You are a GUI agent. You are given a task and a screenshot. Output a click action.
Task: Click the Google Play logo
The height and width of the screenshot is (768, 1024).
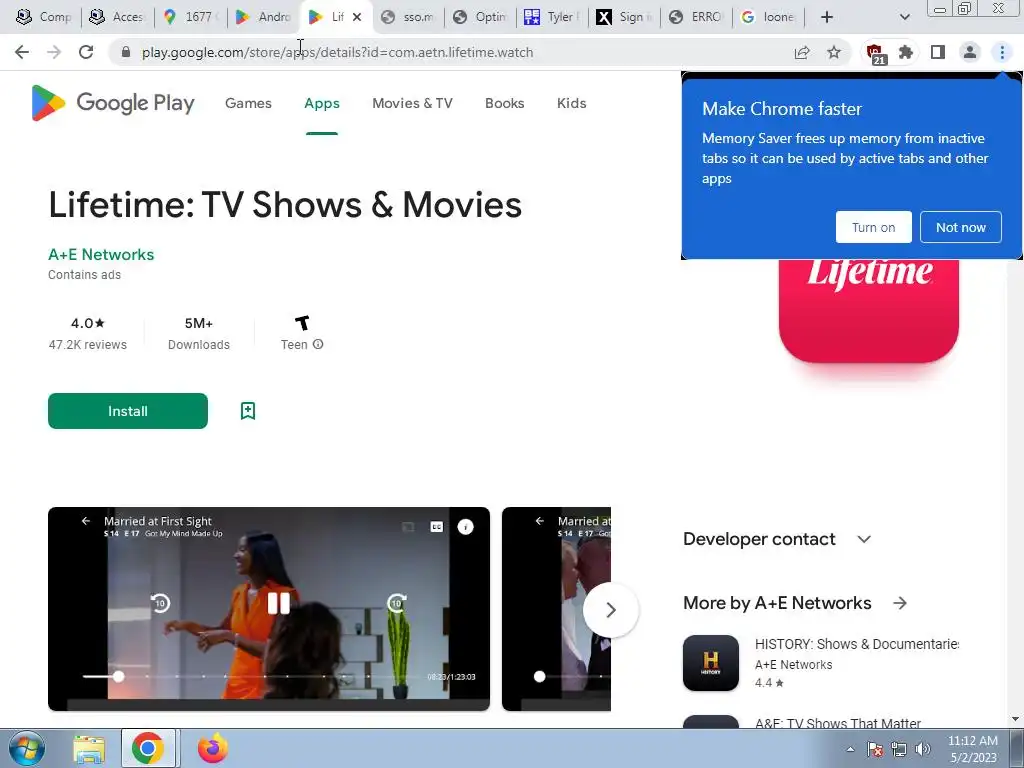tap(113, 103)
